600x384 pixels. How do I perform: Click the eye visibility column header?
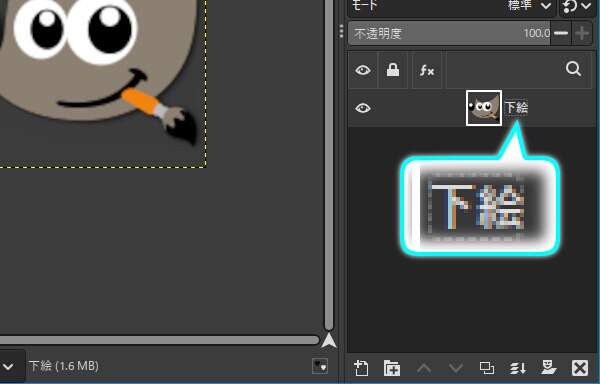pos(363,70)
